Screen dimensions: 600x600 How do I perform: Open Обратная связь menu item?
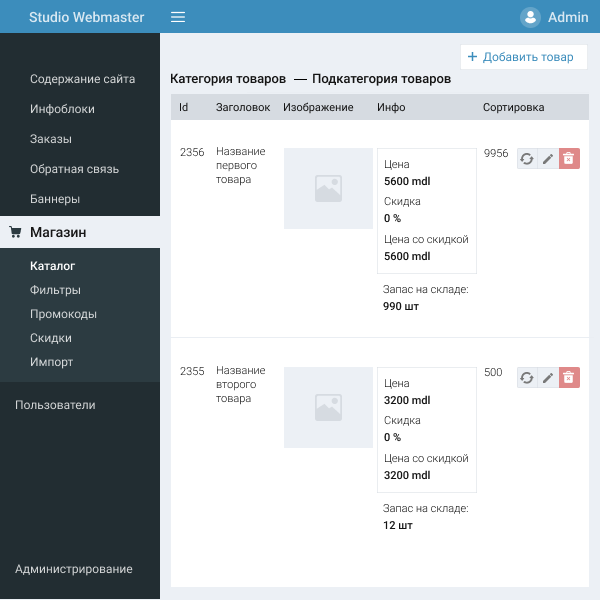pyautogui.click(x=74, y=169)
